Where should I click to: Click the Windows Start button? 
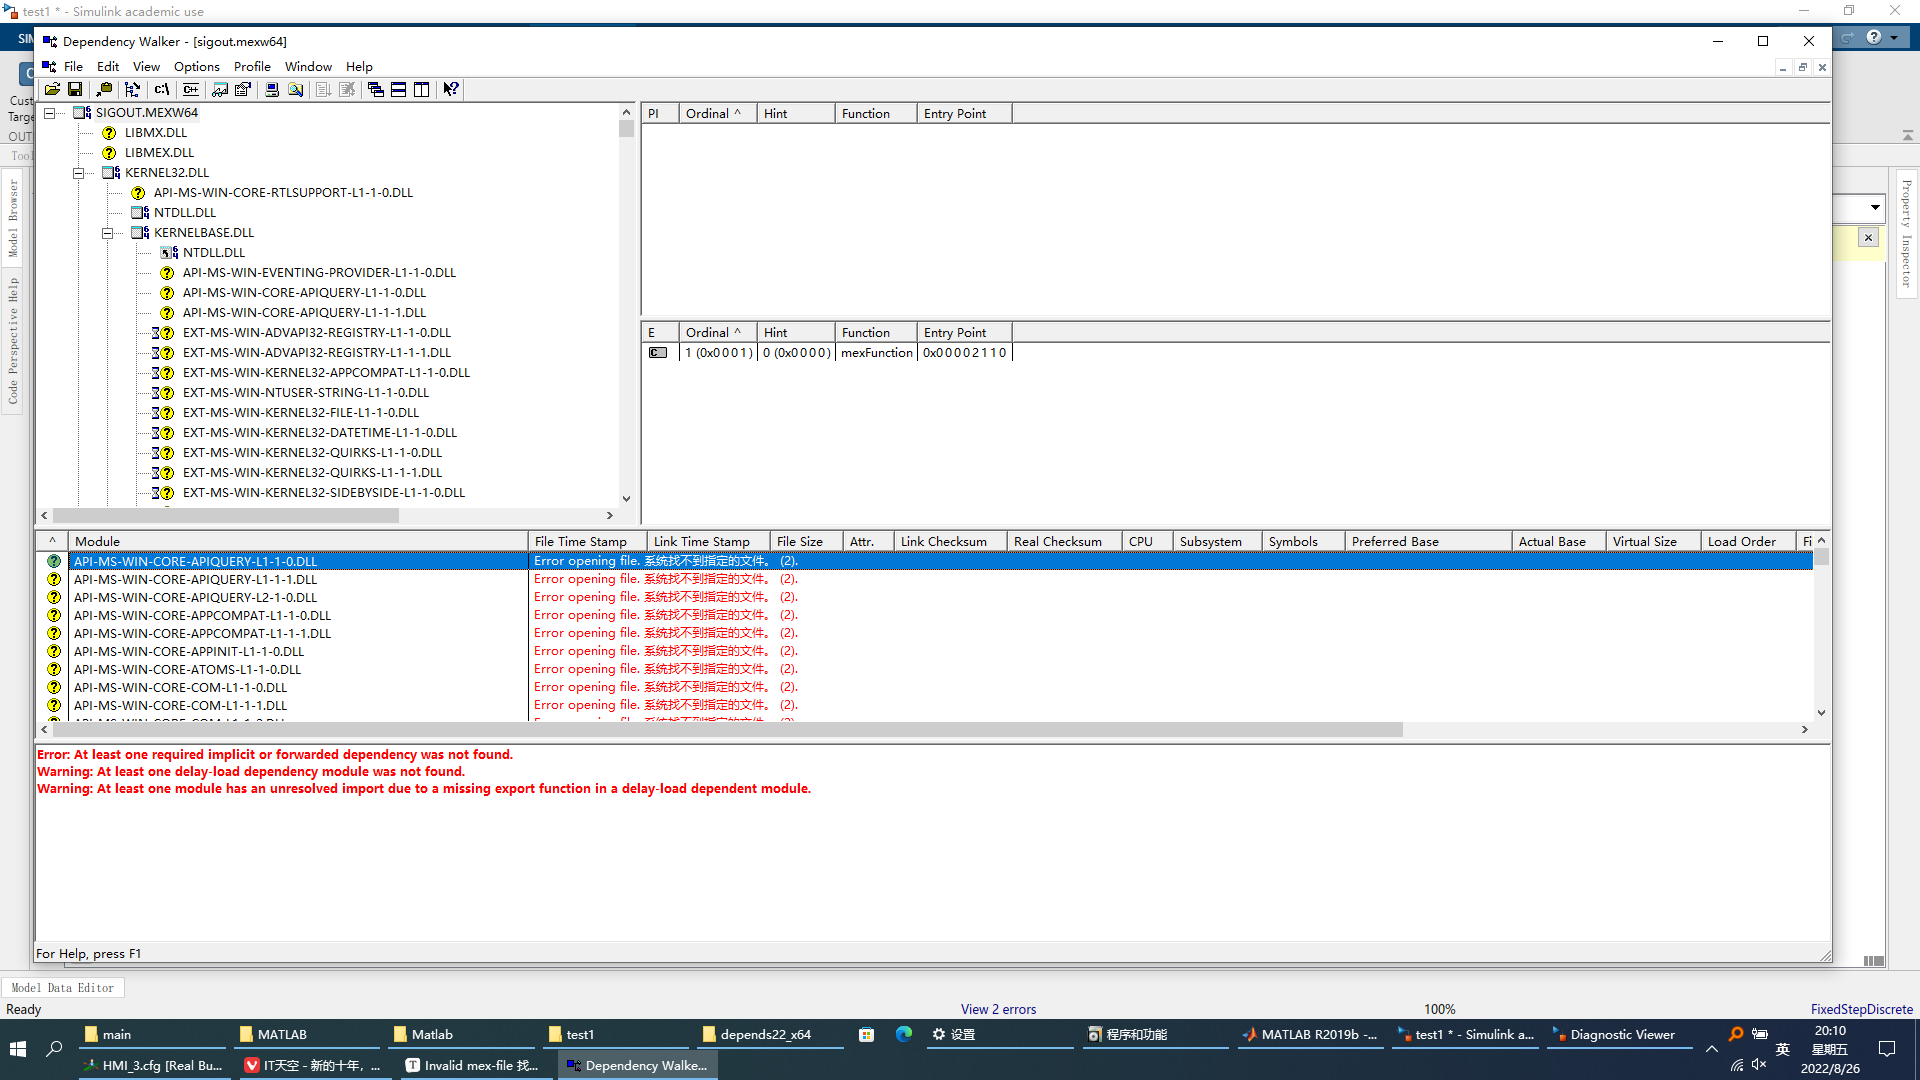[x=18, y=1049]
